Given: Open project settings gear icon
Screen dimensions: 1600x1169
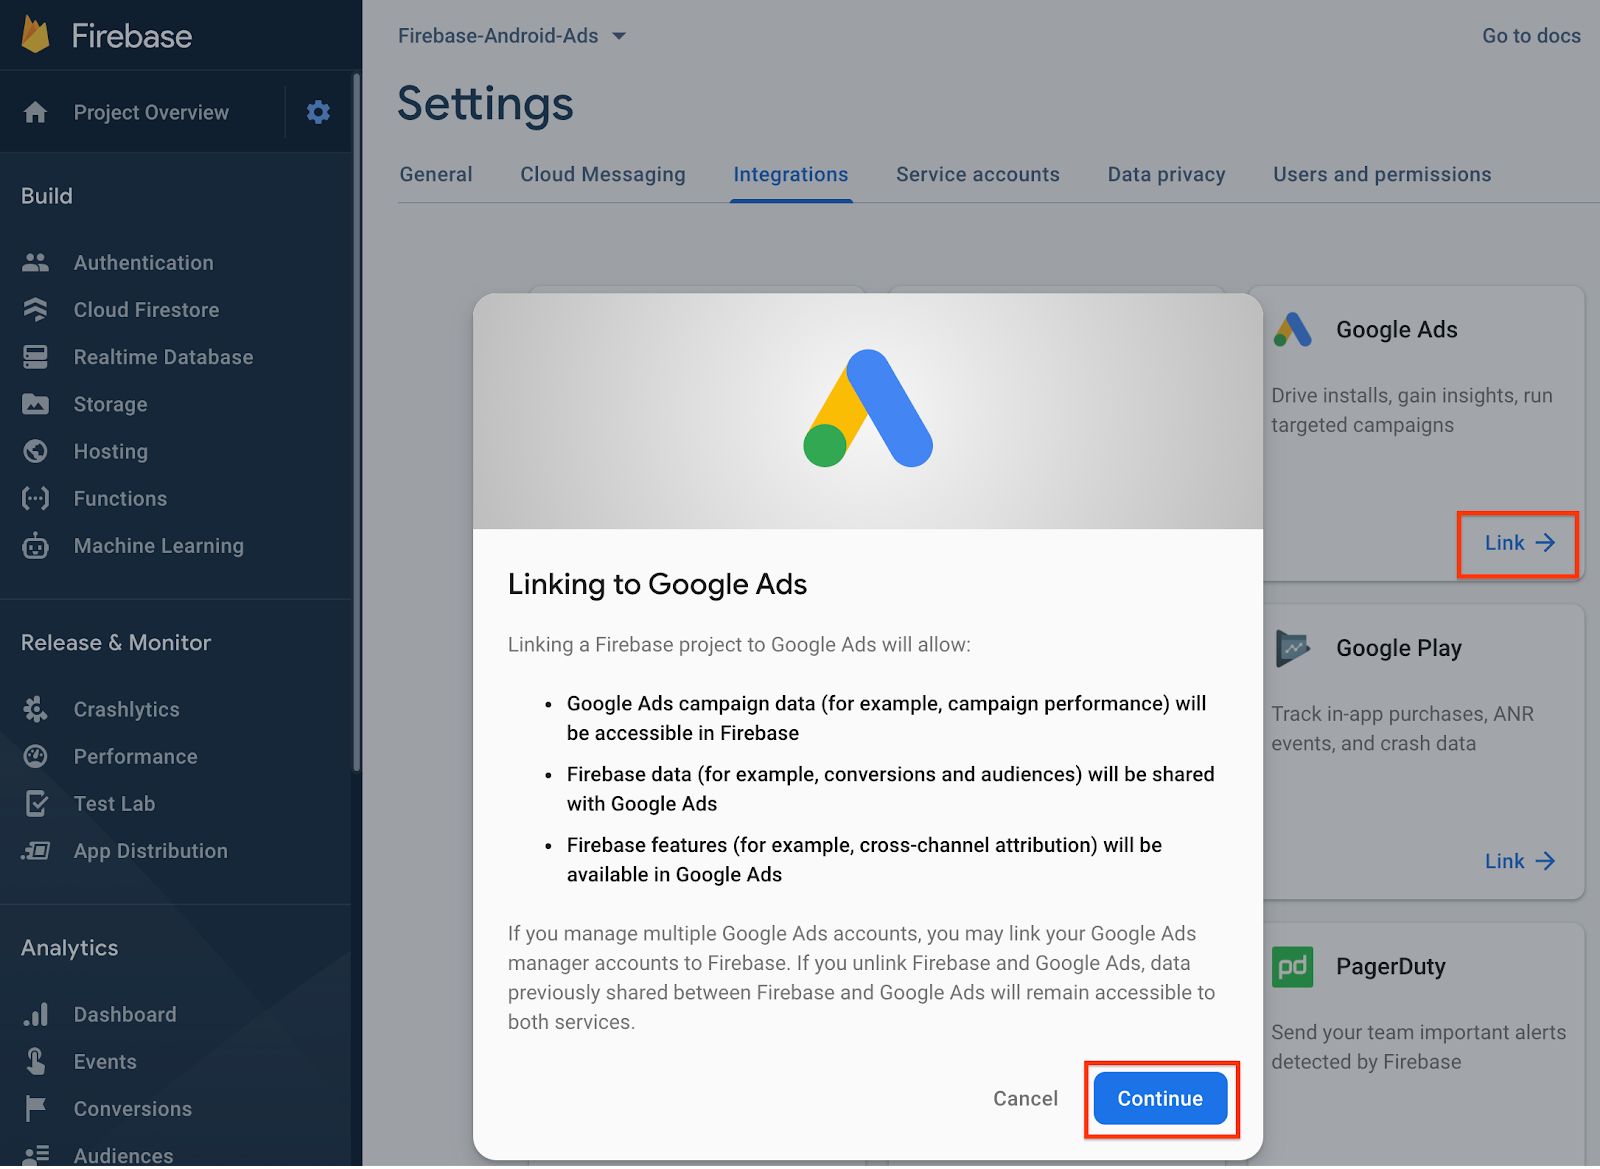Looking at the screenshot, I should pyautogui.click(x=318, y=112).
